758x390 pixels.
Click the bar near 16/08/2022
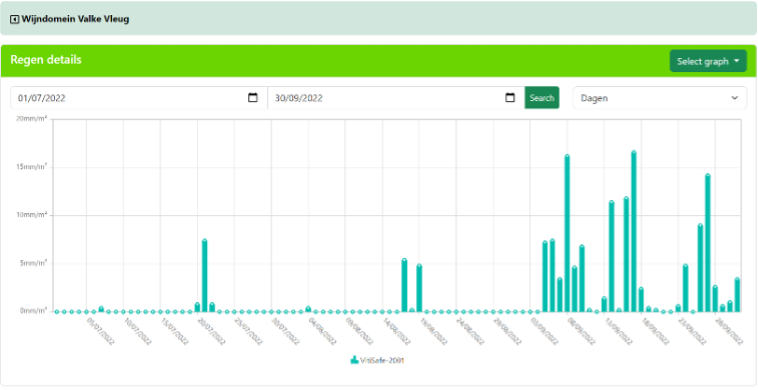(404, 286)
